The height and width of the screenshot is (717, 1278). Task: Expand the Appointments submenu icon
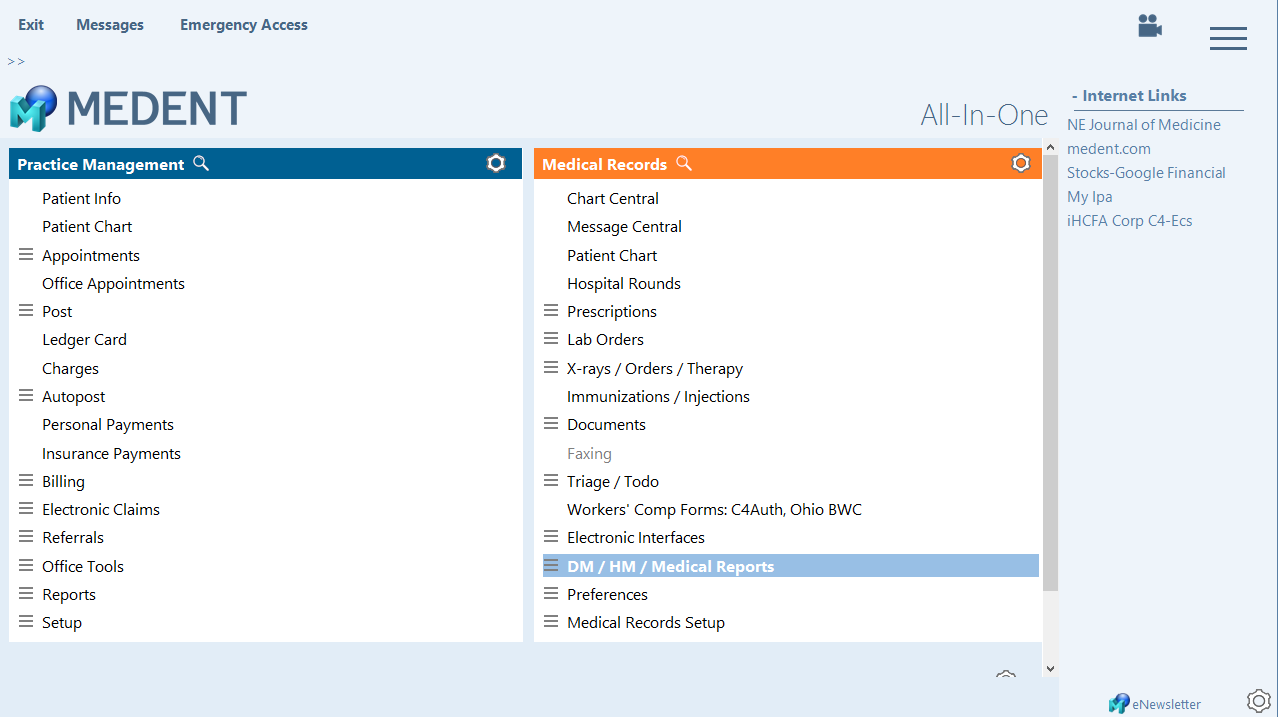click(x=26, y=255)
